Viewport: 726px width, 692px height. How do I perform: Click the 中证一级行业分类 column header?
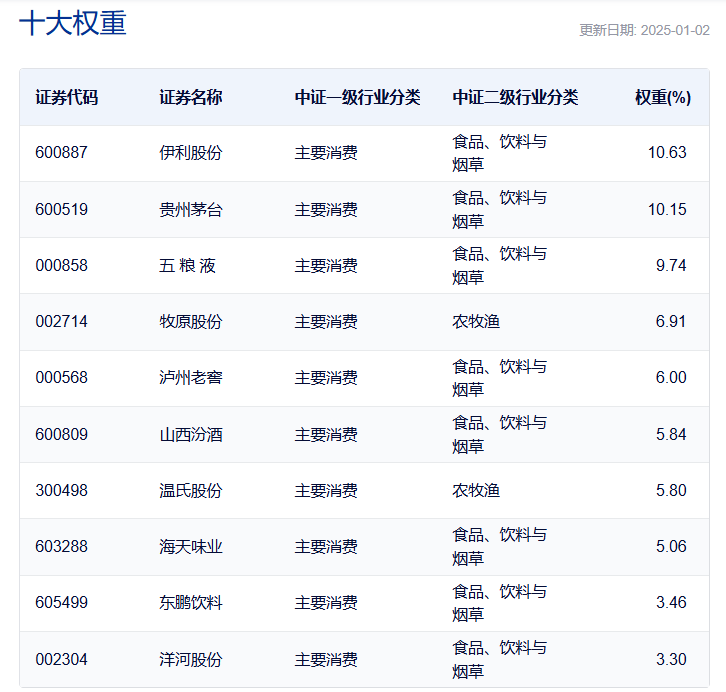(x=357, y=97)
